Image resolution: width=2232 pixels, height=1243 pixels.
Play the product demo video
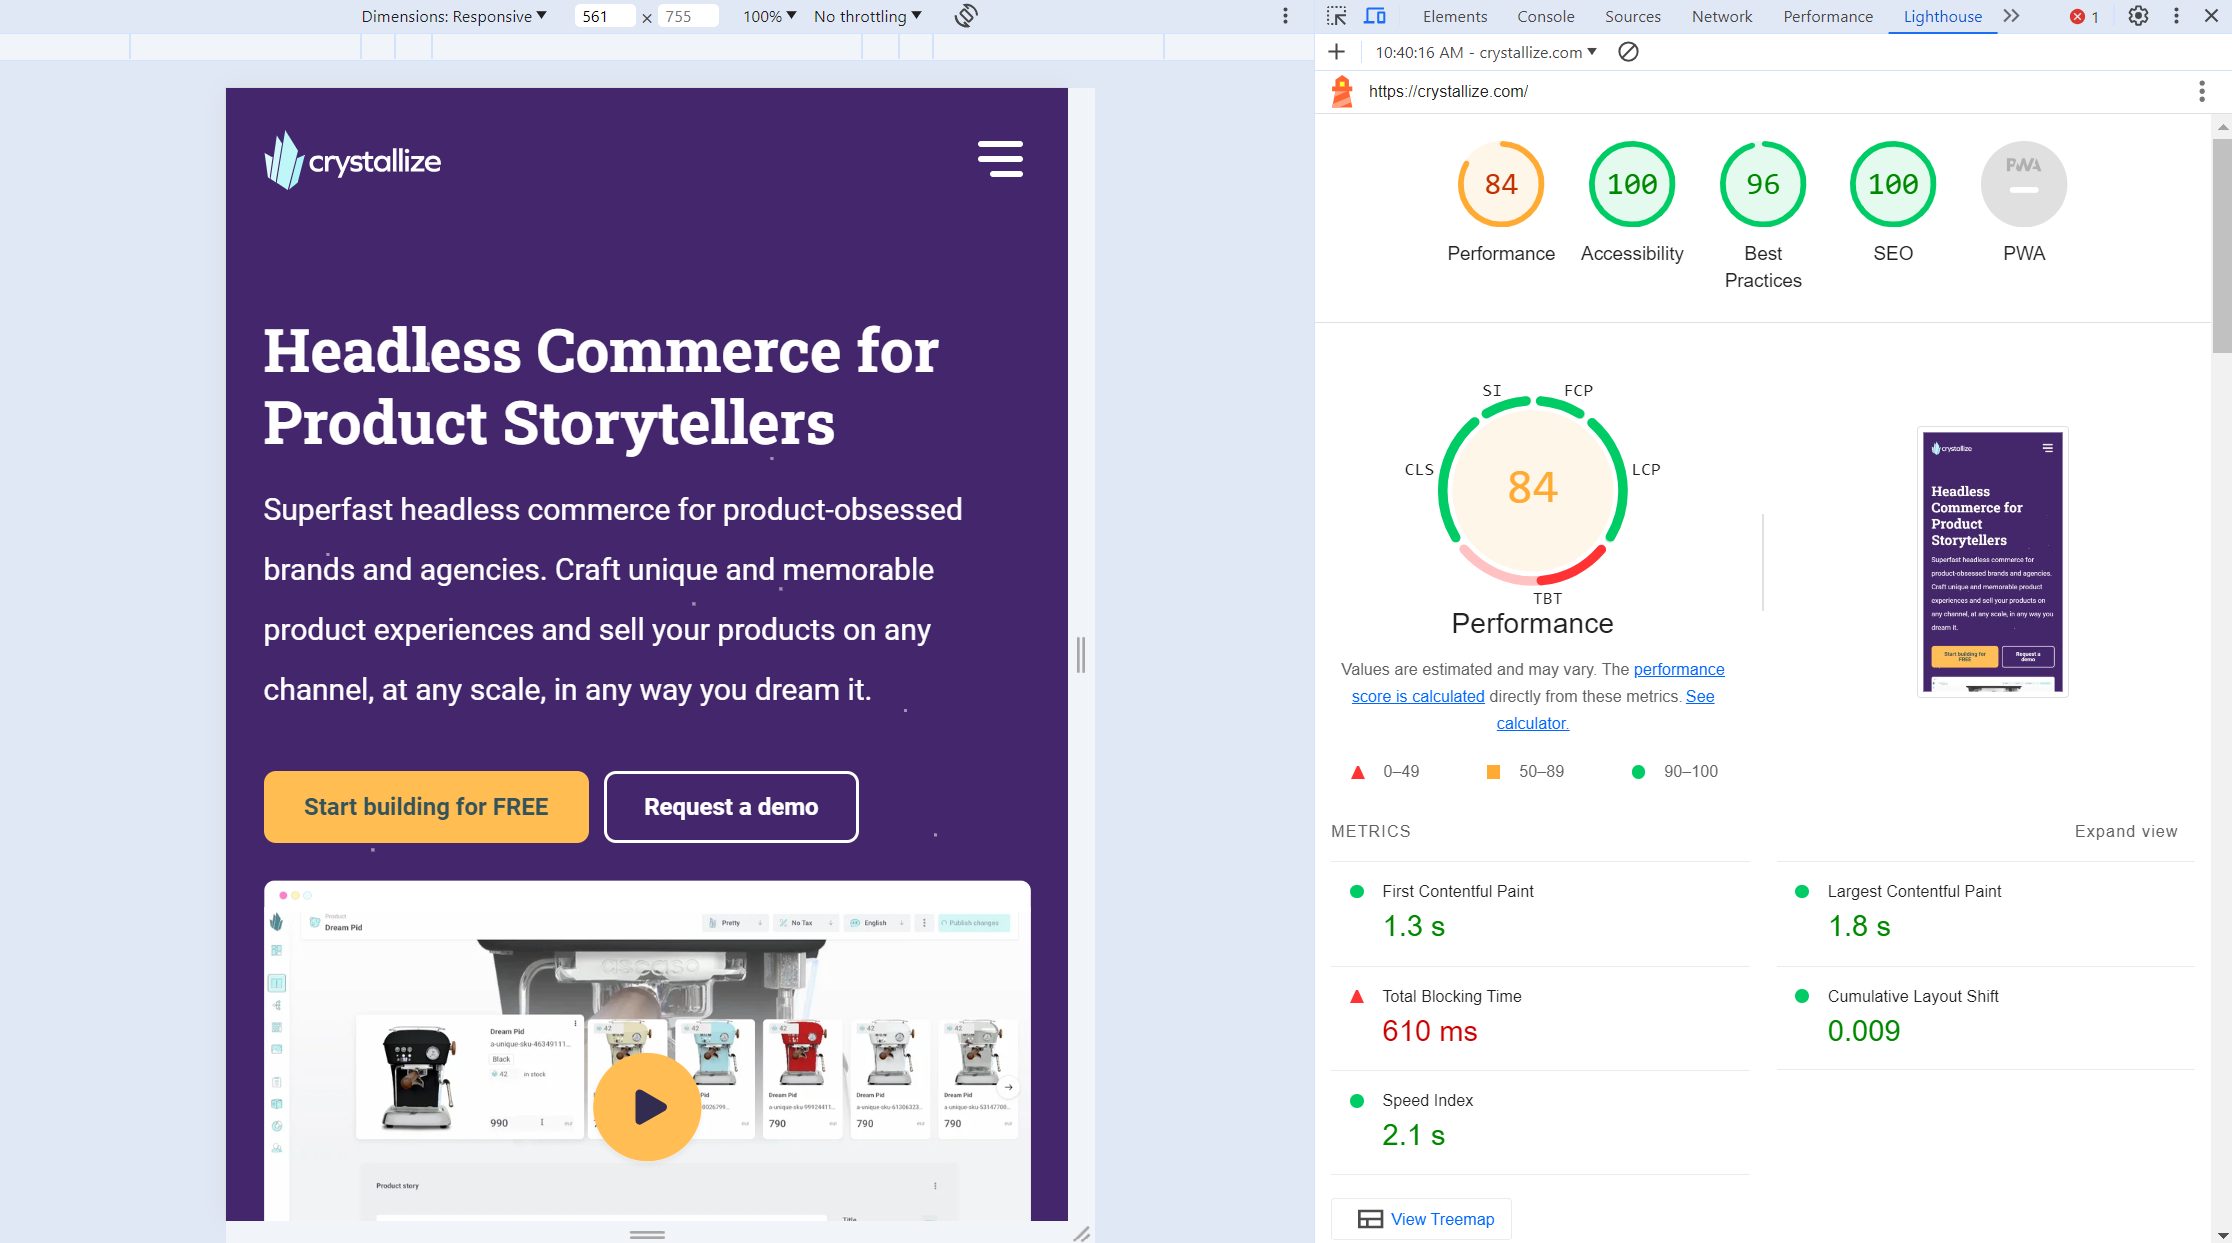(647, 1107)
